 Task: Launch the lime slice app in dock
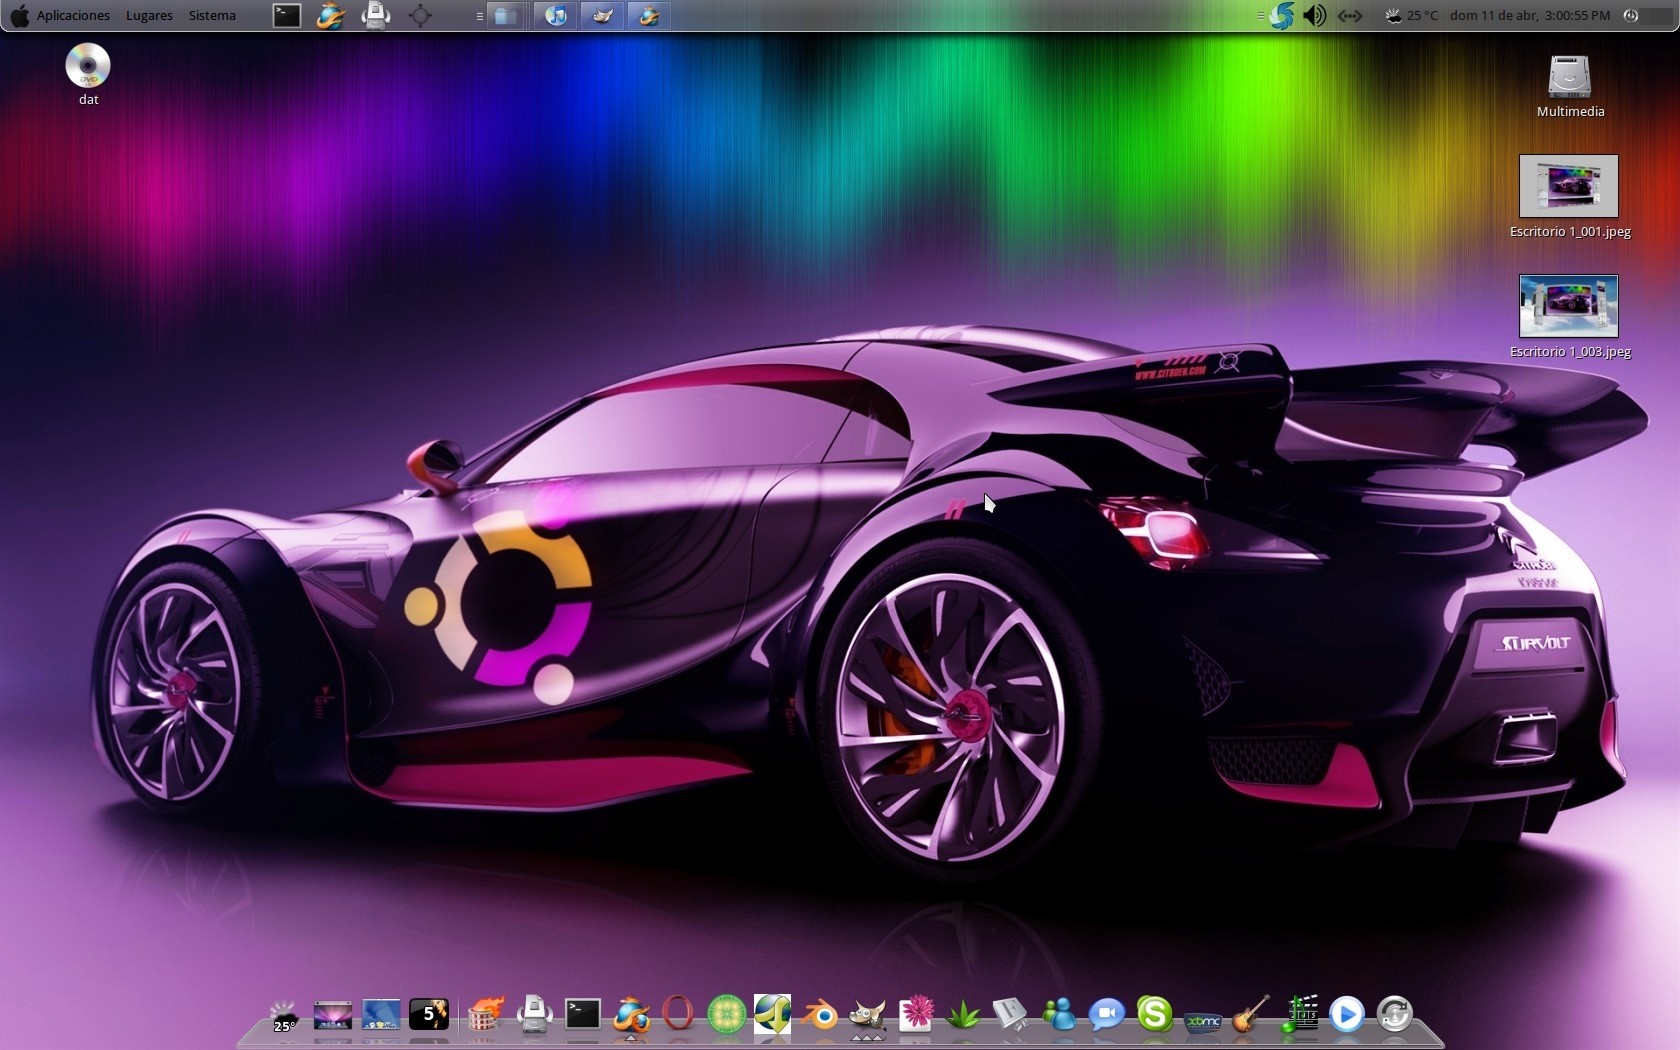pos(726,1015)
